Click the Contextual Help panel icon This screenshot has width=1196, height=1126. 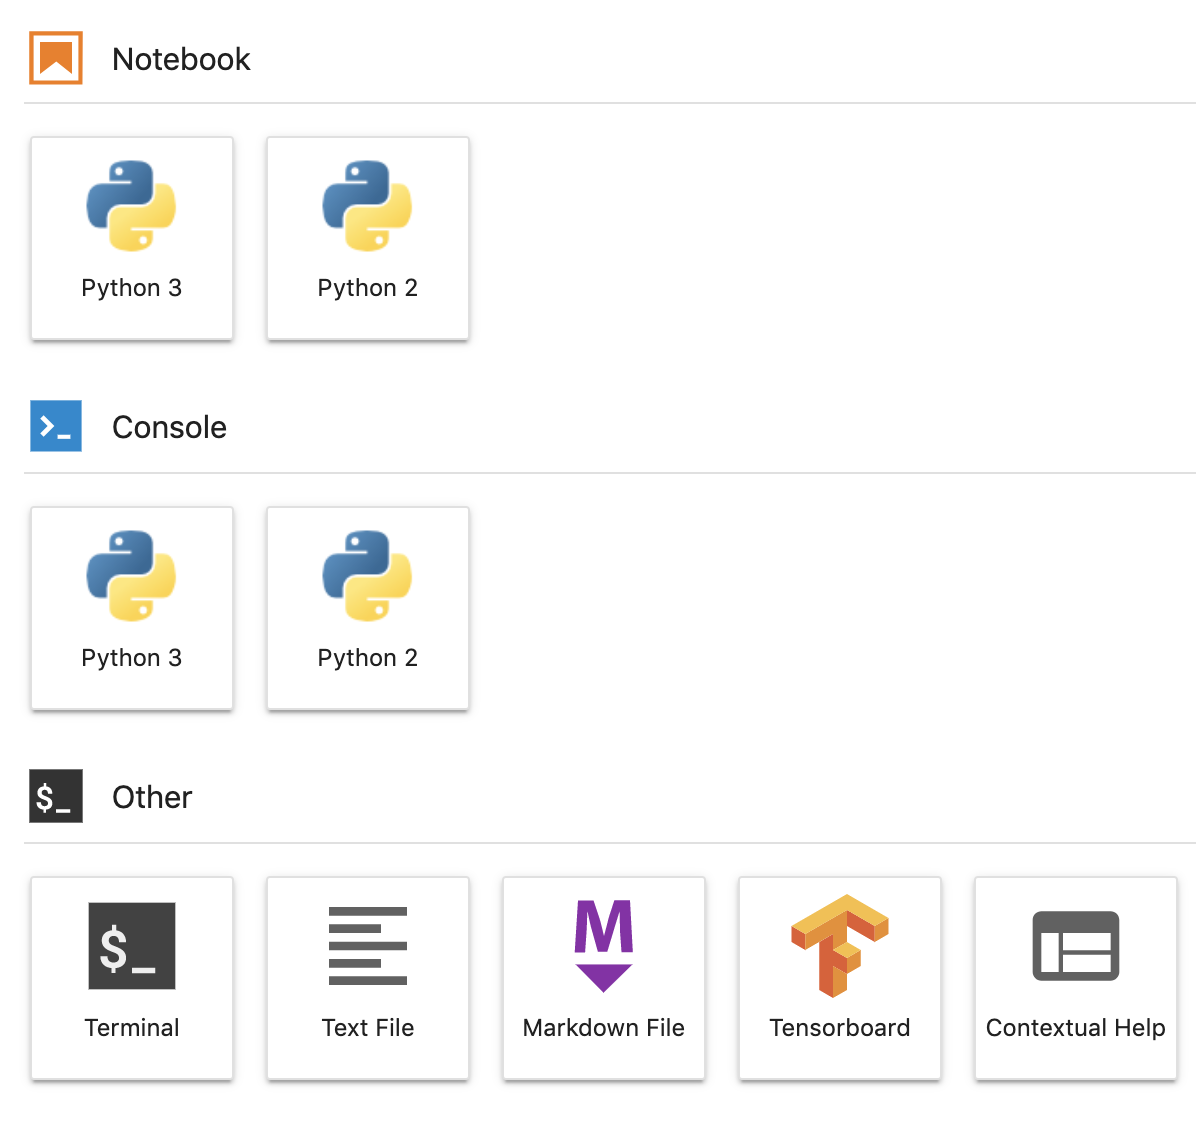(x=1075, y=946)
